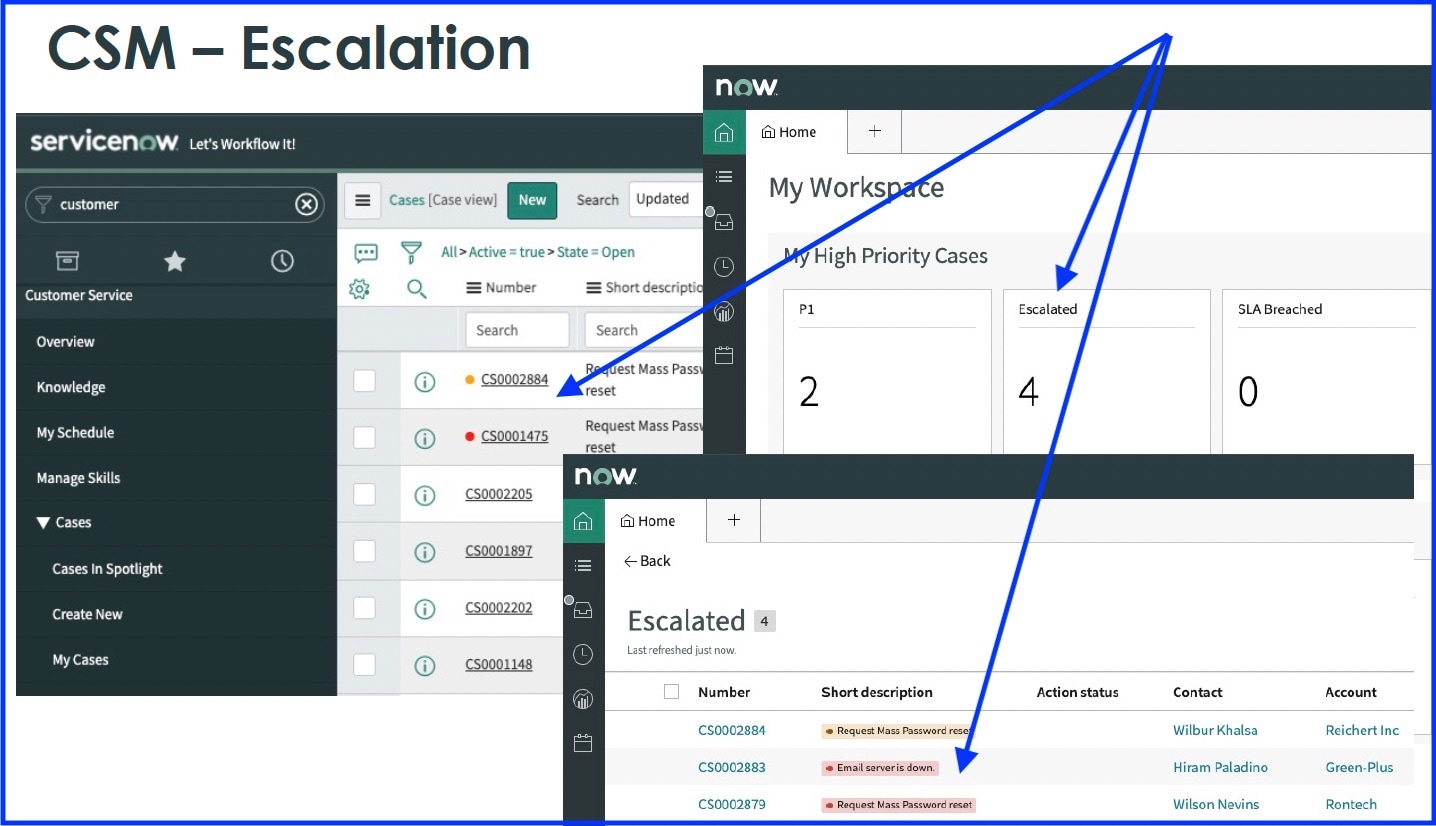1436x826 pixels.
Task: Open contact link Wilbur Khalsa
Action: point(1215,730)
